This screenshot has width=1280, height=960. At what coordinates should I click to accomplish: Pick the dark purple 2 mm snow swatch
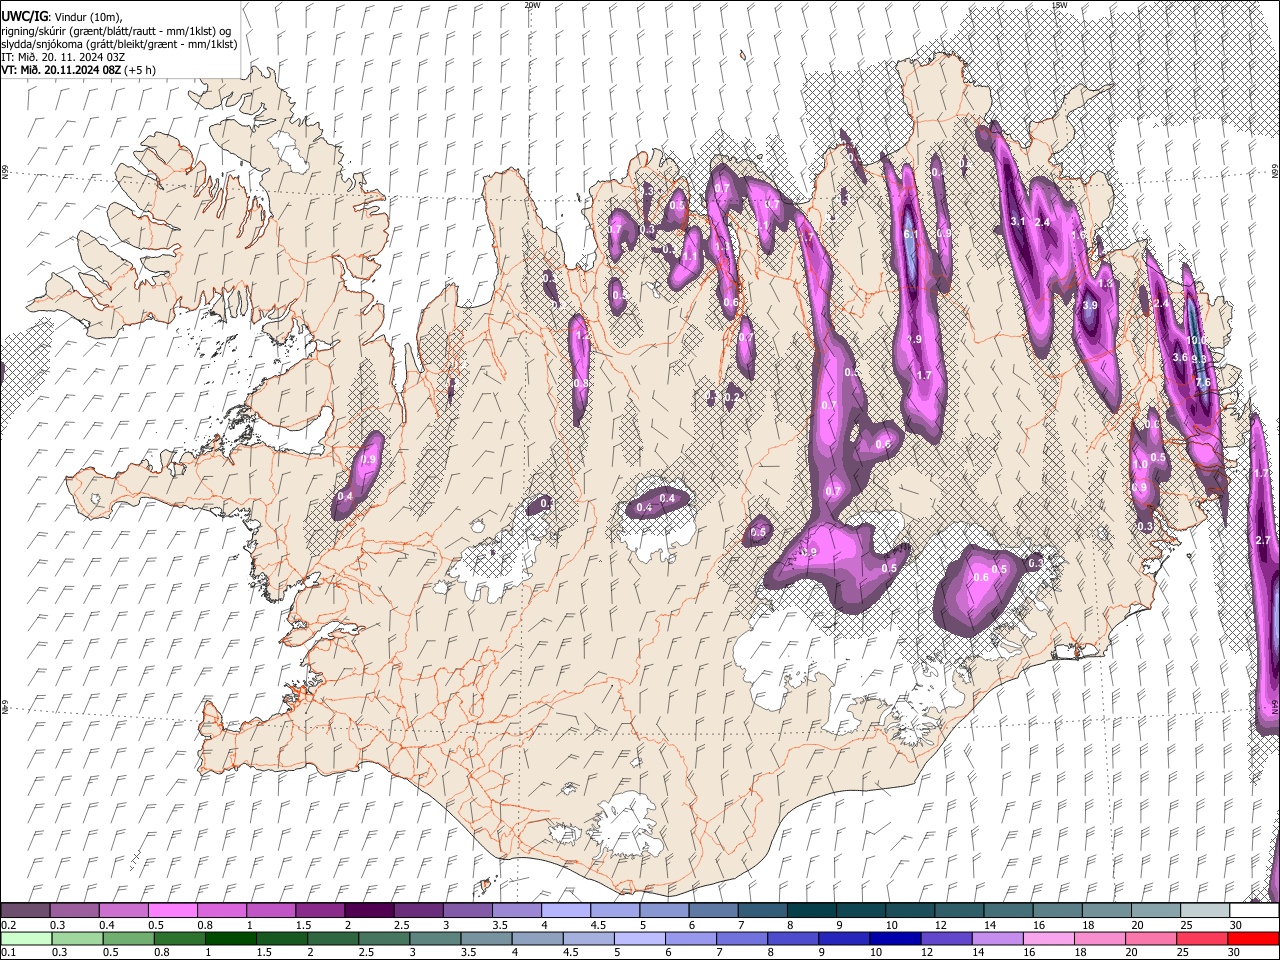pos(369,910)
